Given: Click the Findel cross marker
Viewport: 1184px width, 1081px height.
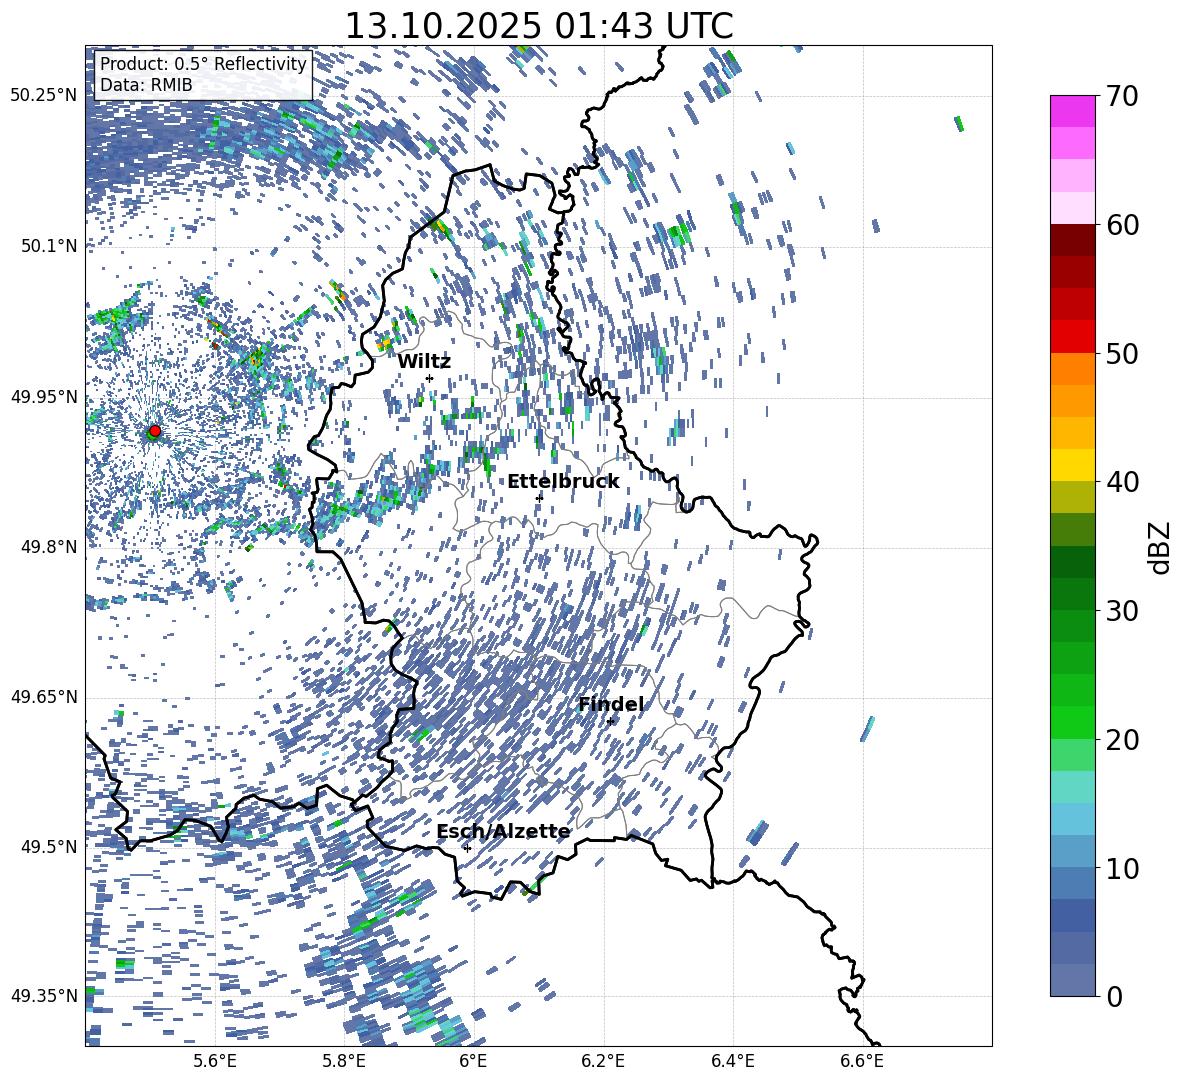Looking at the screenshot, I should pos(611,721).
